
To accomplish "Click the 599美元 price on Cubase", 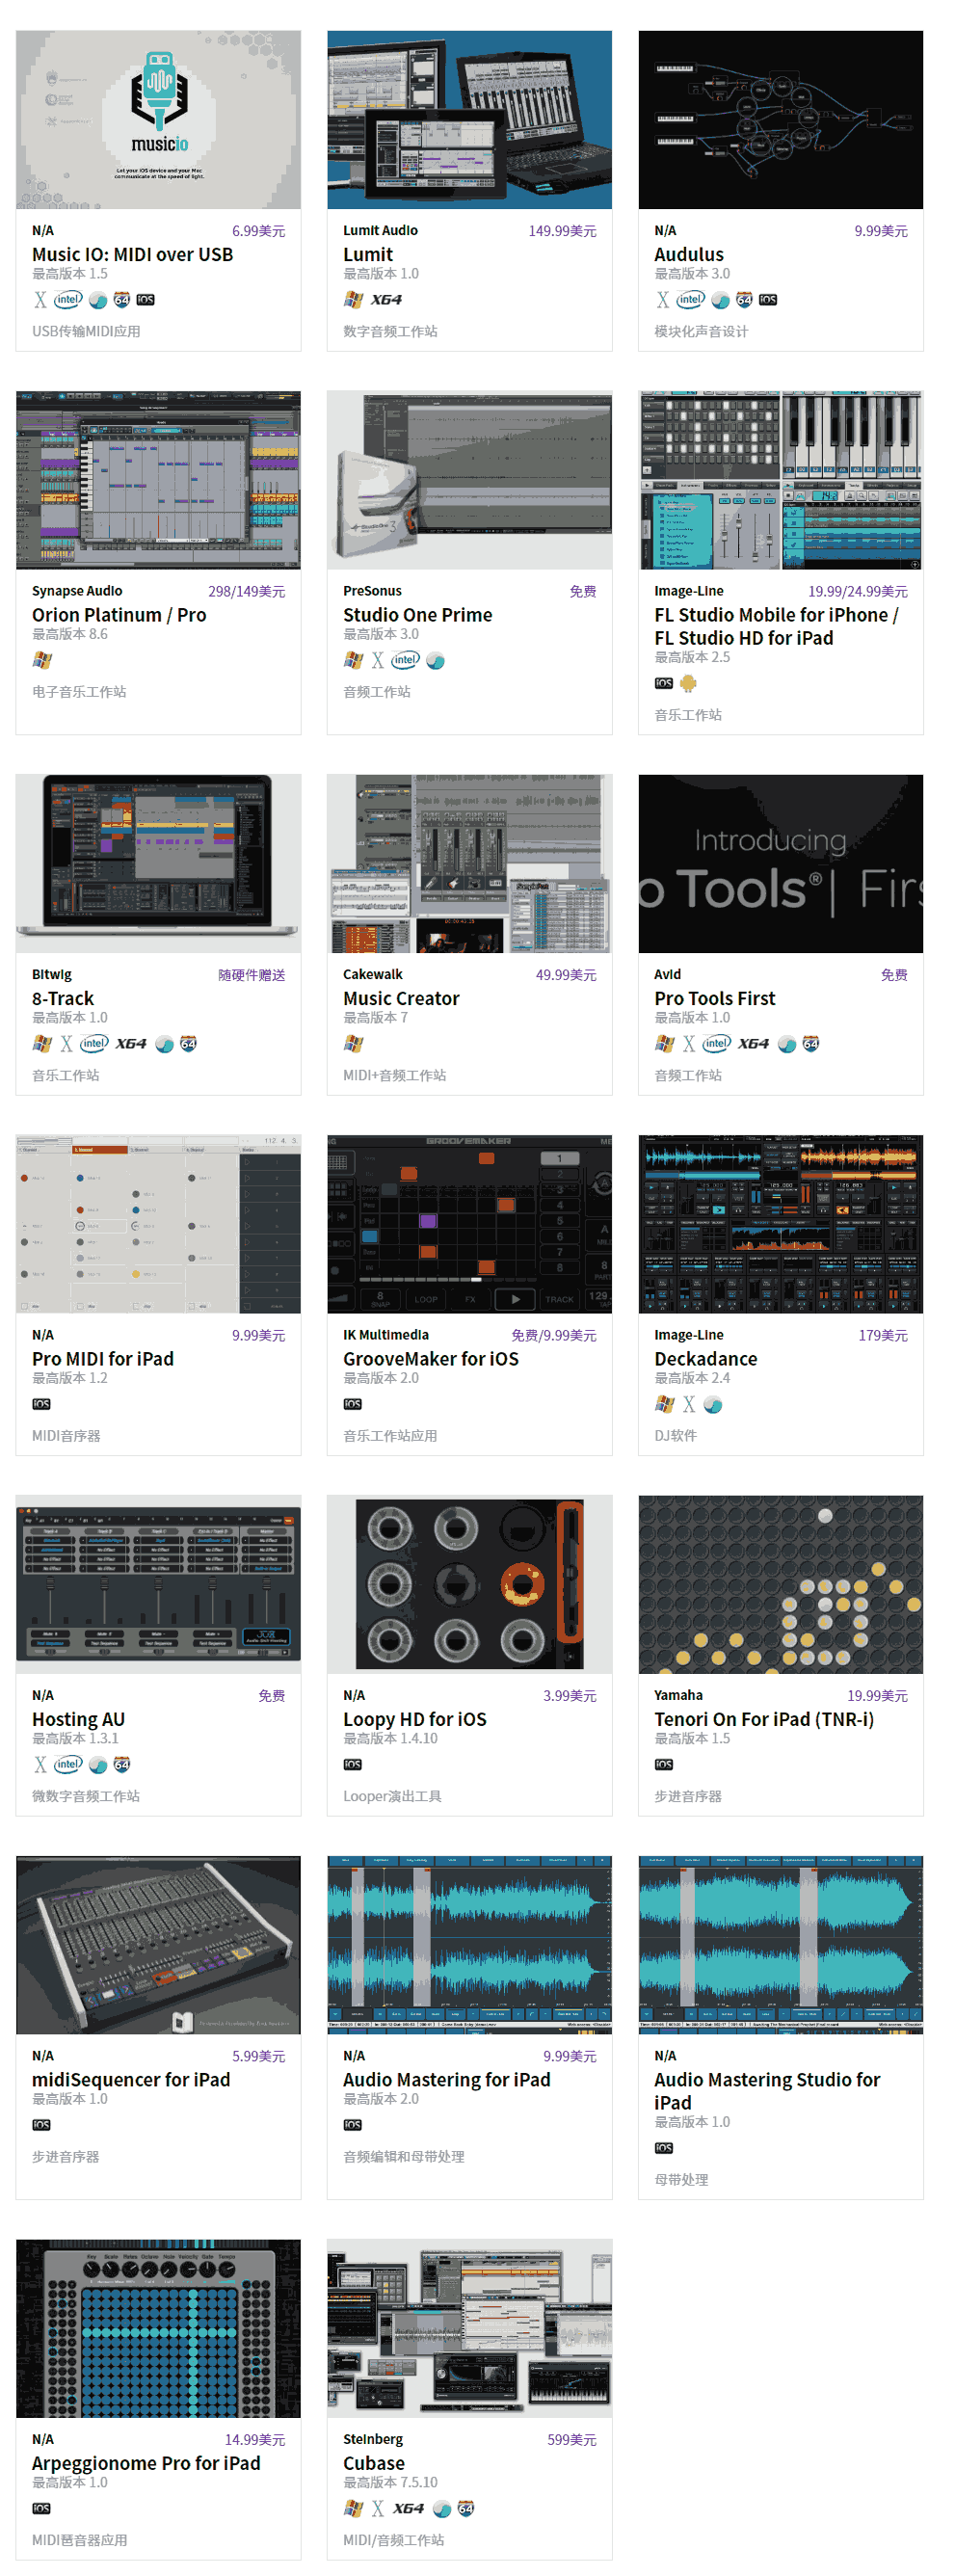I will [571, 2440].
